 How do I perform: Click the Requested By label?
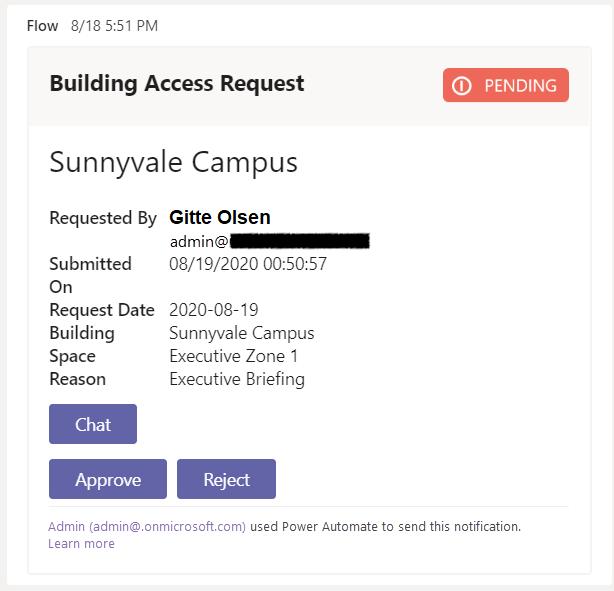(103, 218)
